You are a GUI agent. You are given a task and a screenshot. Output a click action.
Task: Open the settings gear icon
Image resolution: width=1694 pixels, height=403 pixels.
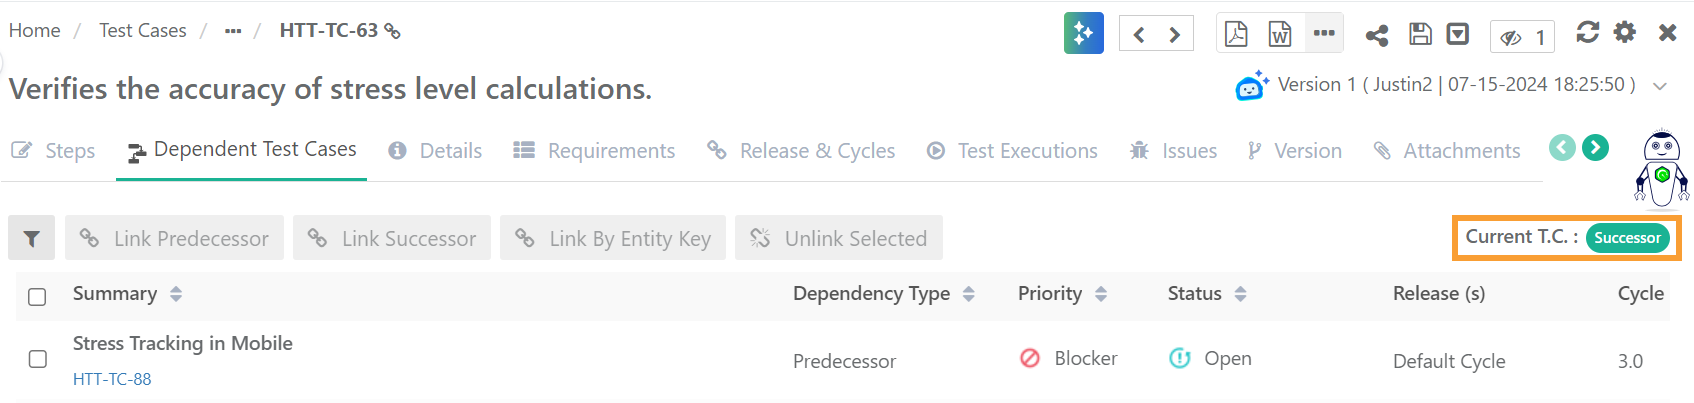point(1625,32)
